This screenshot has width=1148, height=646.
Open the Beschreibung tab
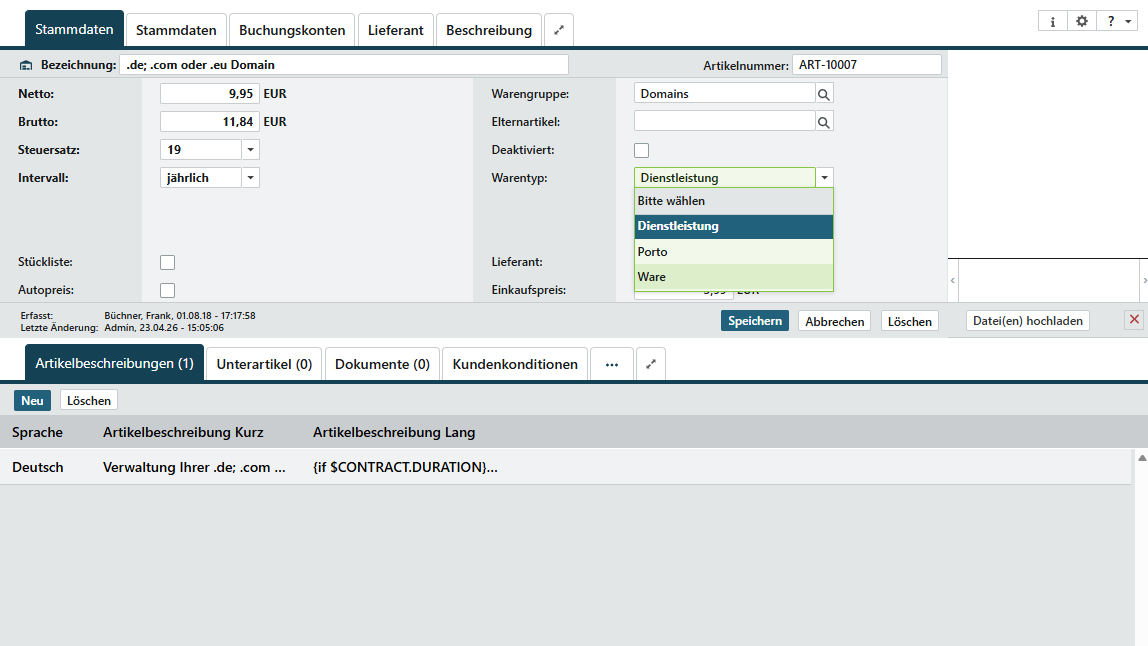tap(489, 30)
